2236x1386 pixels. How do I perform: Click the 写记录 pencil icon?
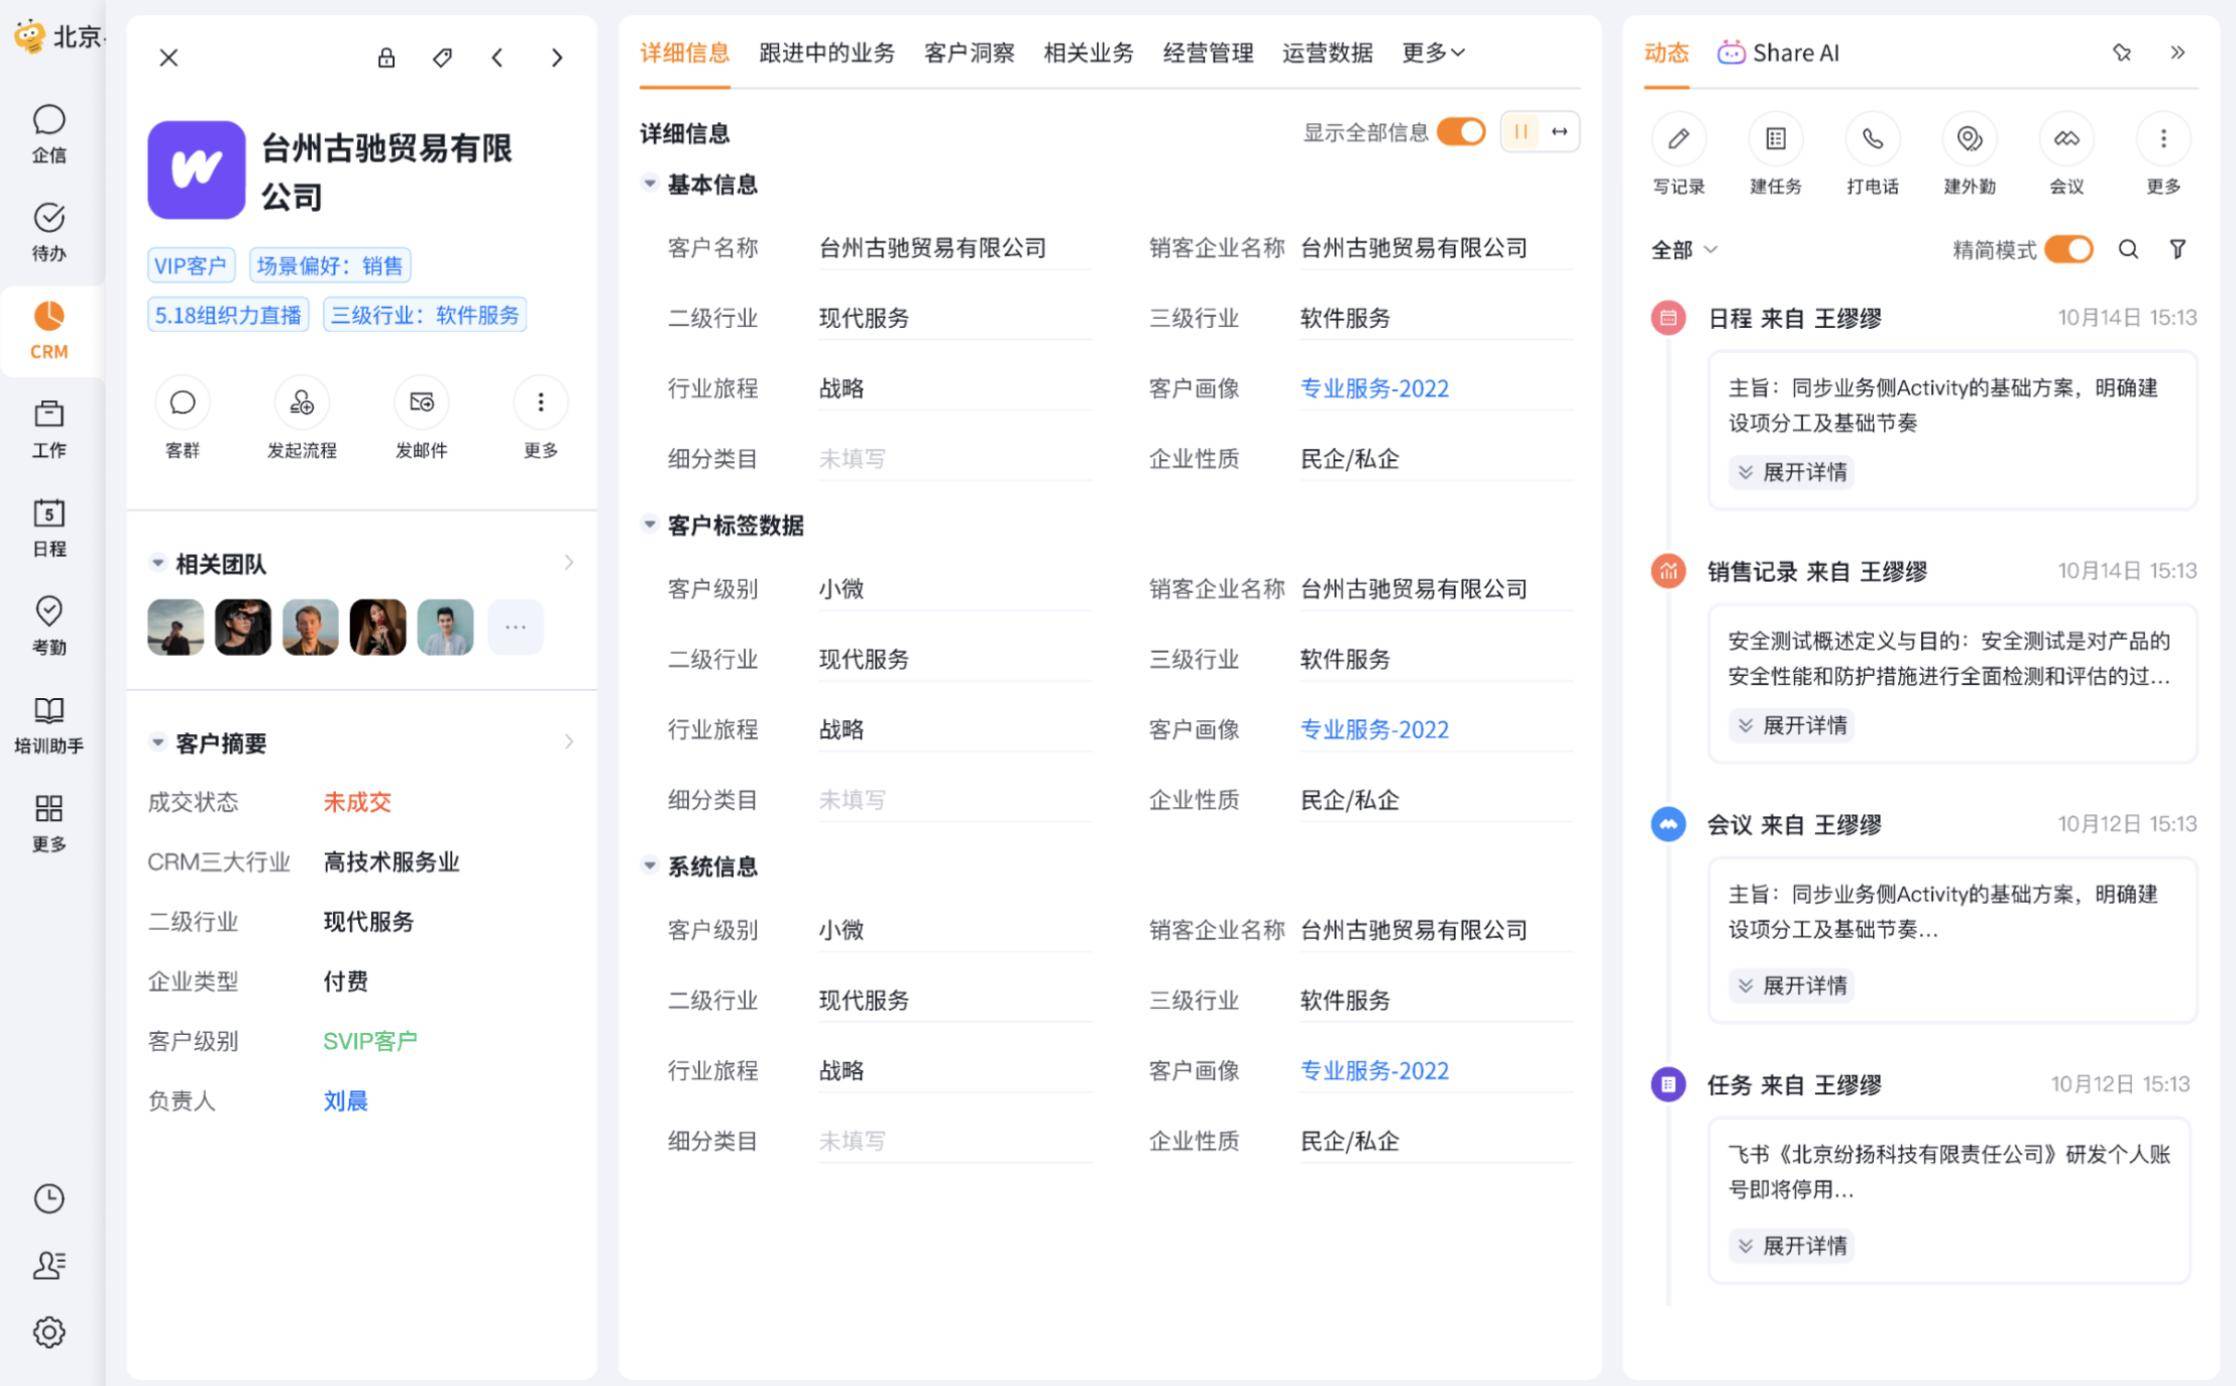[1678, 139]
